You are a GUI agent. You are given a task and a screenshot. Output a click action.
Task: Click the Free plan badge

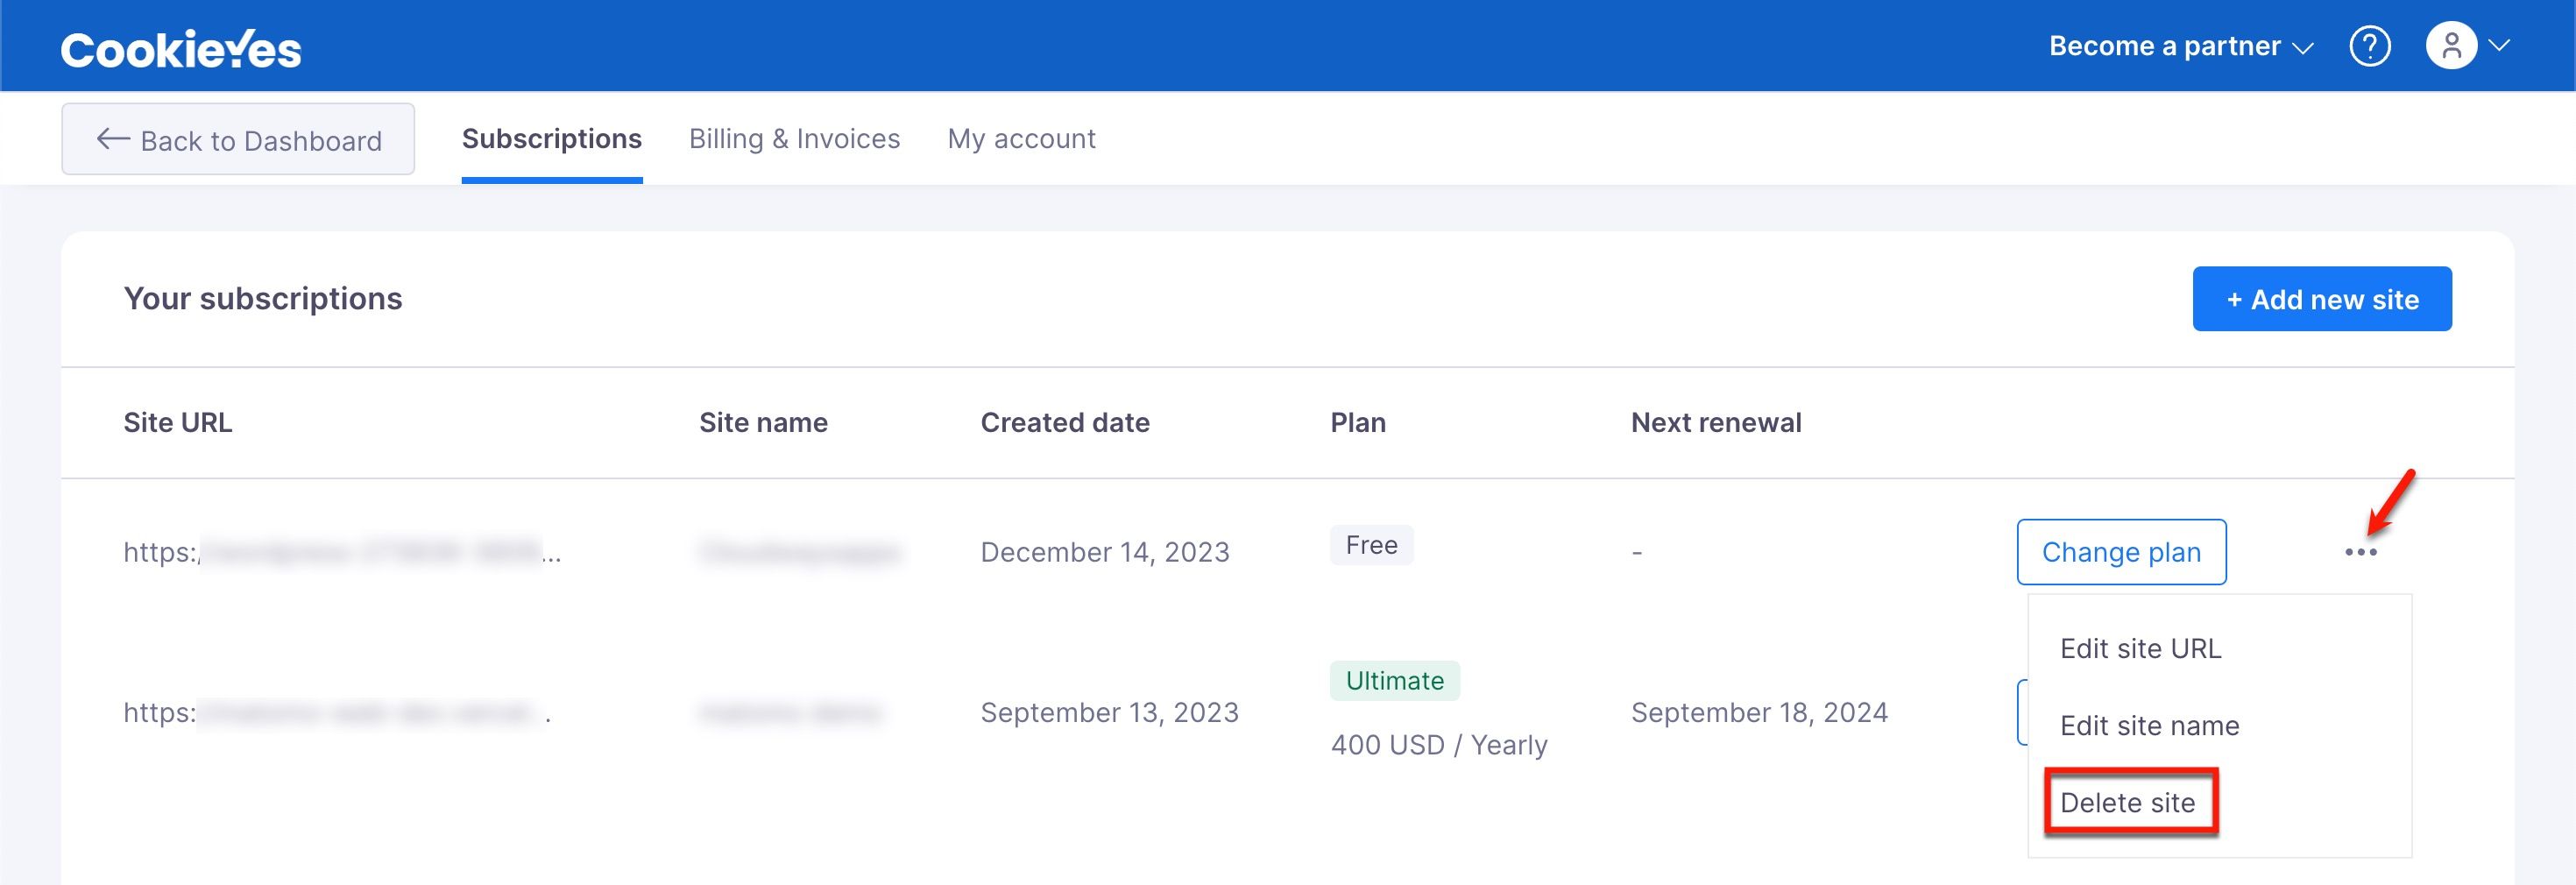pyautogui.click(x=1371, y=545)
